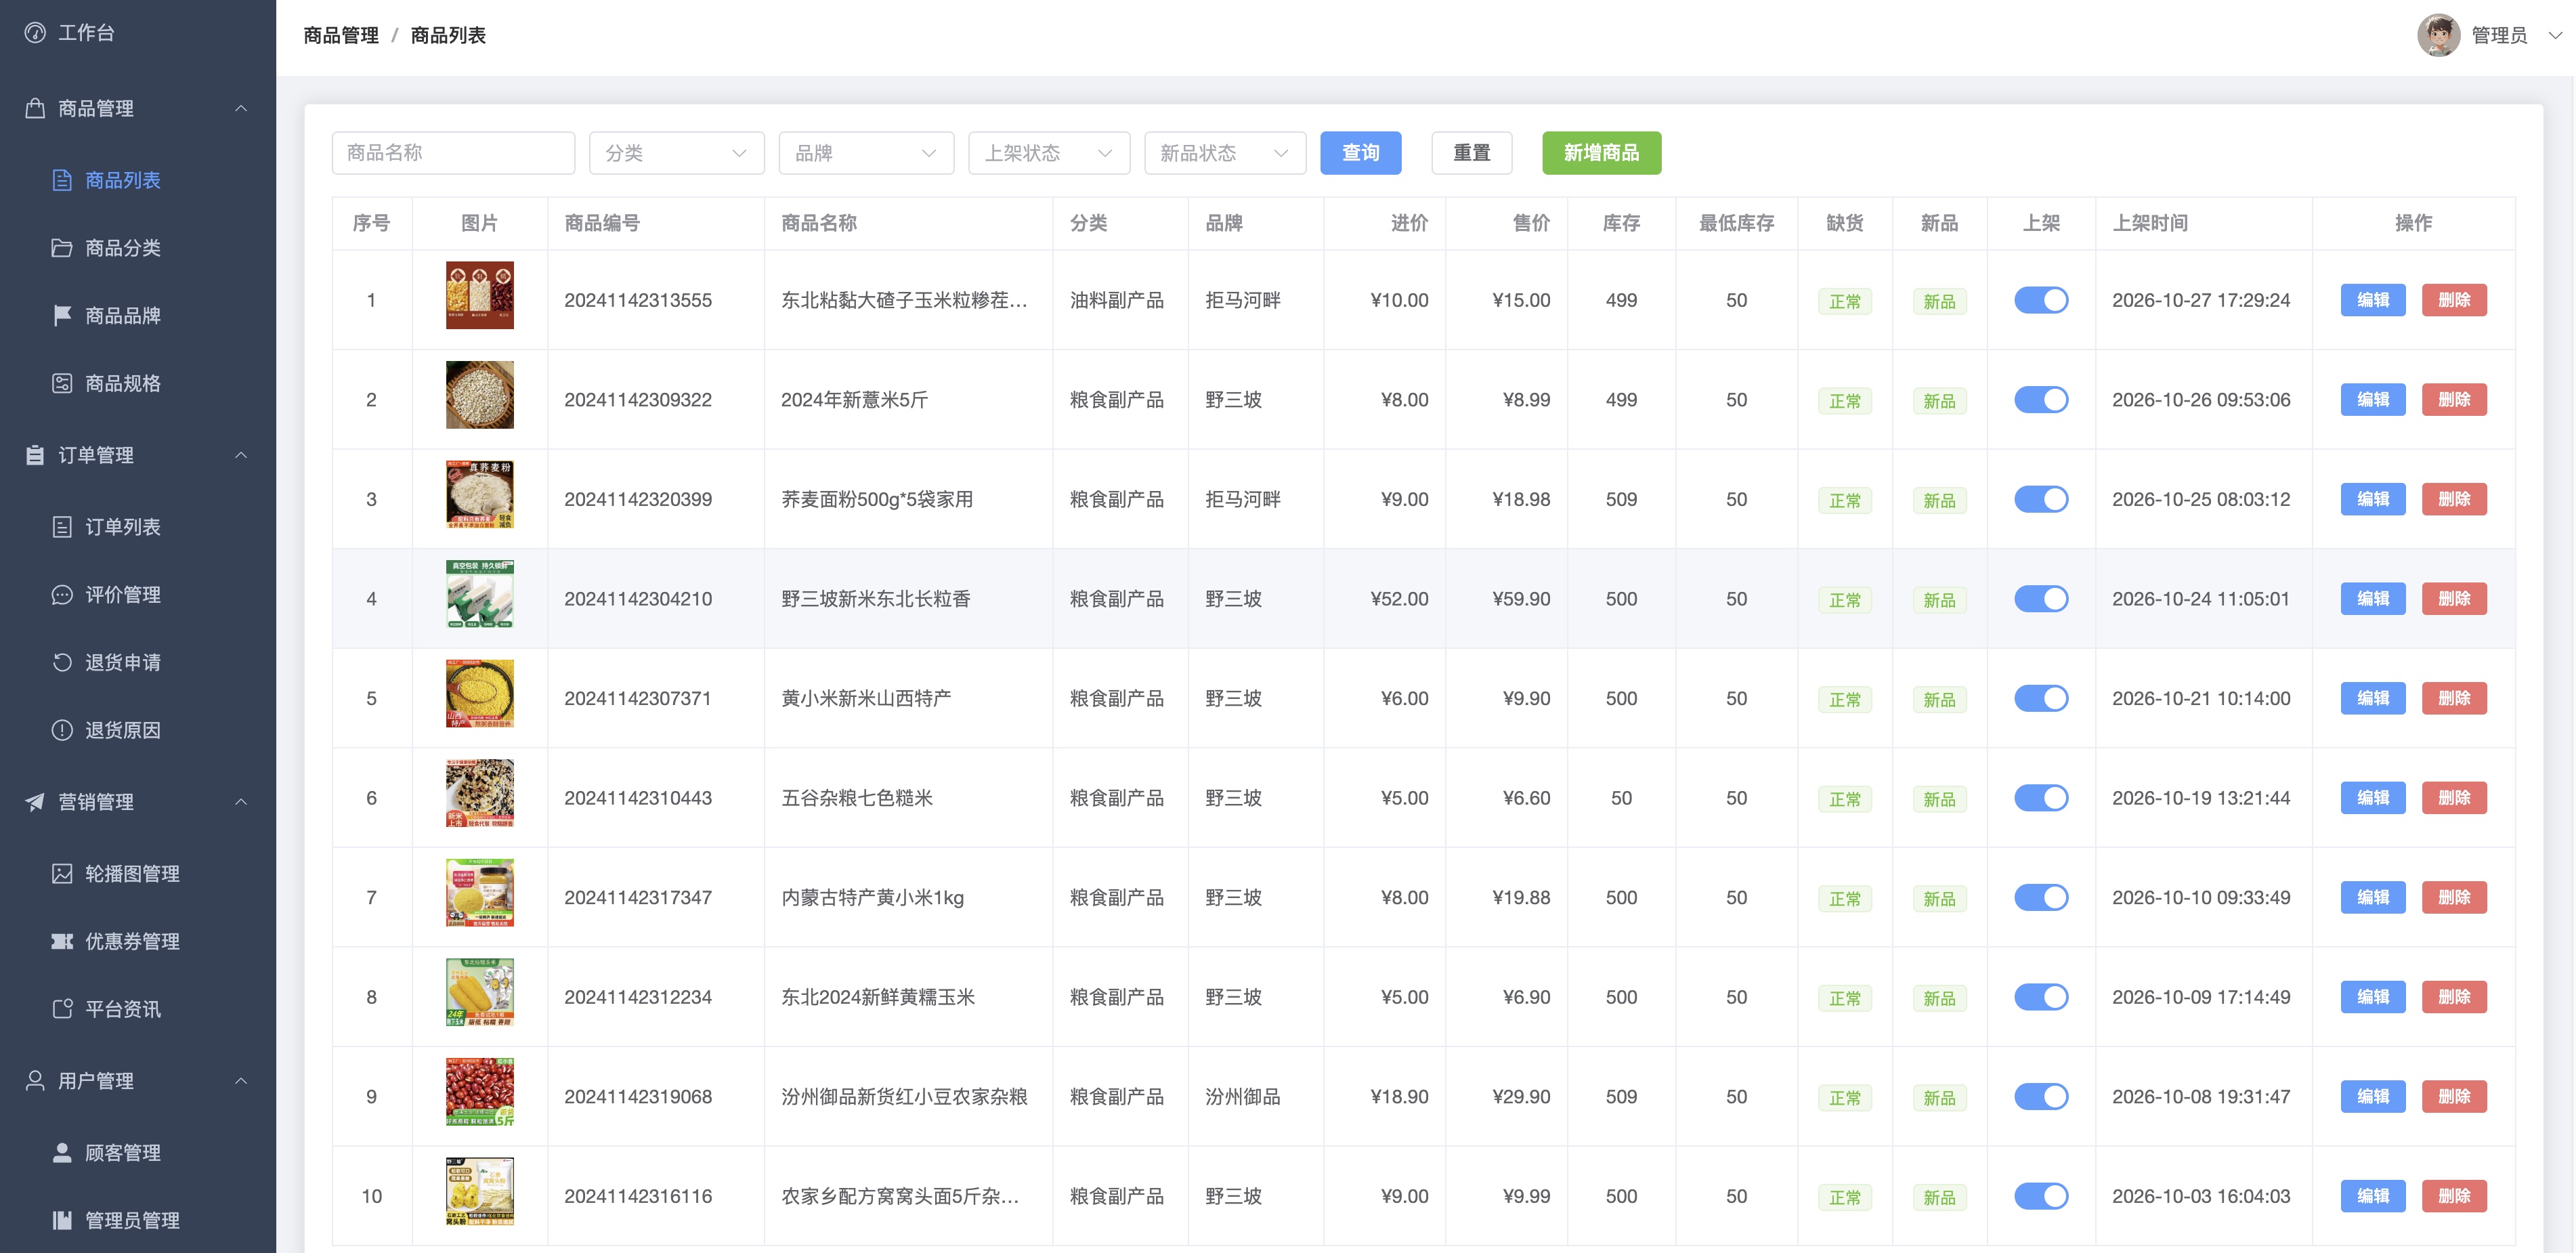Toggle 上架 switch for 荞麦面粉500g*5袋家用
This screenshot has height=1253, width=2576.
(x=2041, y=499)
